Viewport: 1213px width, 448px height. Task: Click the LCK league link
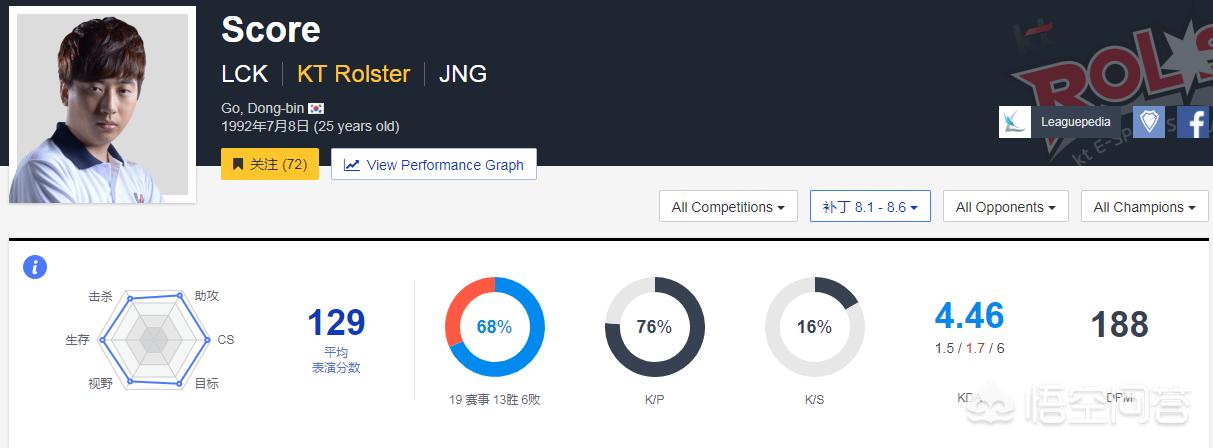pos(245,74)
